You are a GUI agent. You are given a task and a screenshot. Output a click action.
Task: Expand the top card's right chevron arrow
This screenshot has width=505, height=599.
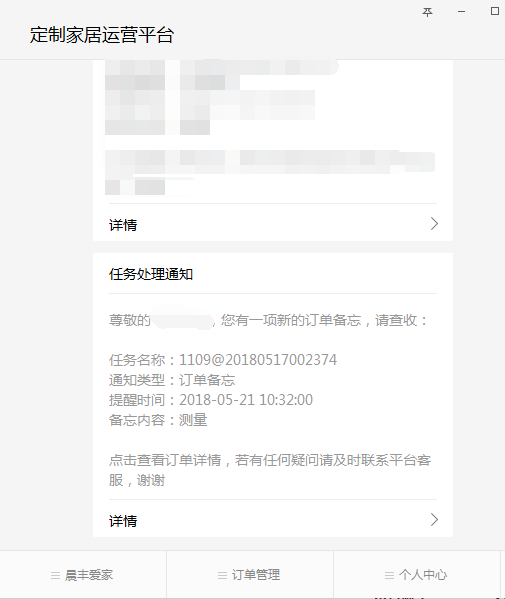[x=434, y=223]
